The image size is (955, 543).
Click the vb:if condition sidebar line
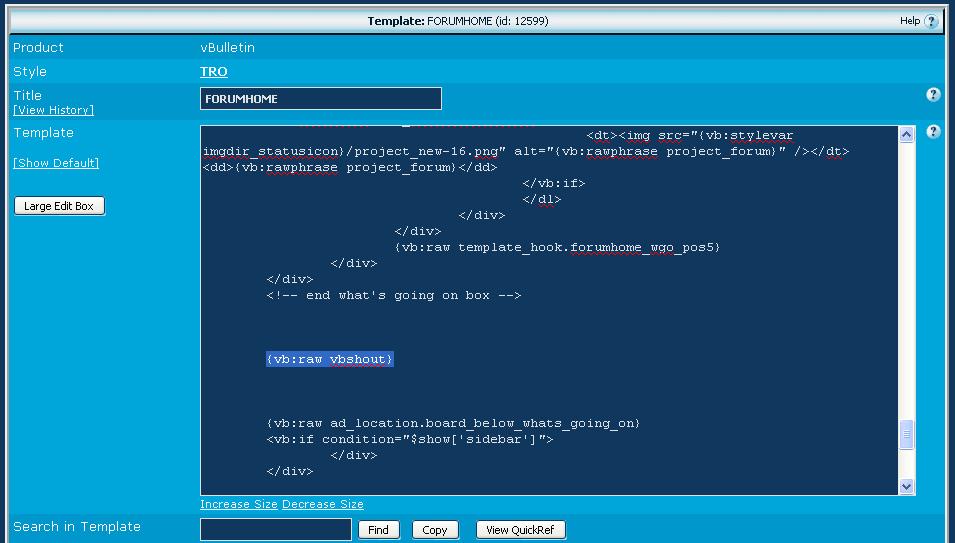point(409,439)
